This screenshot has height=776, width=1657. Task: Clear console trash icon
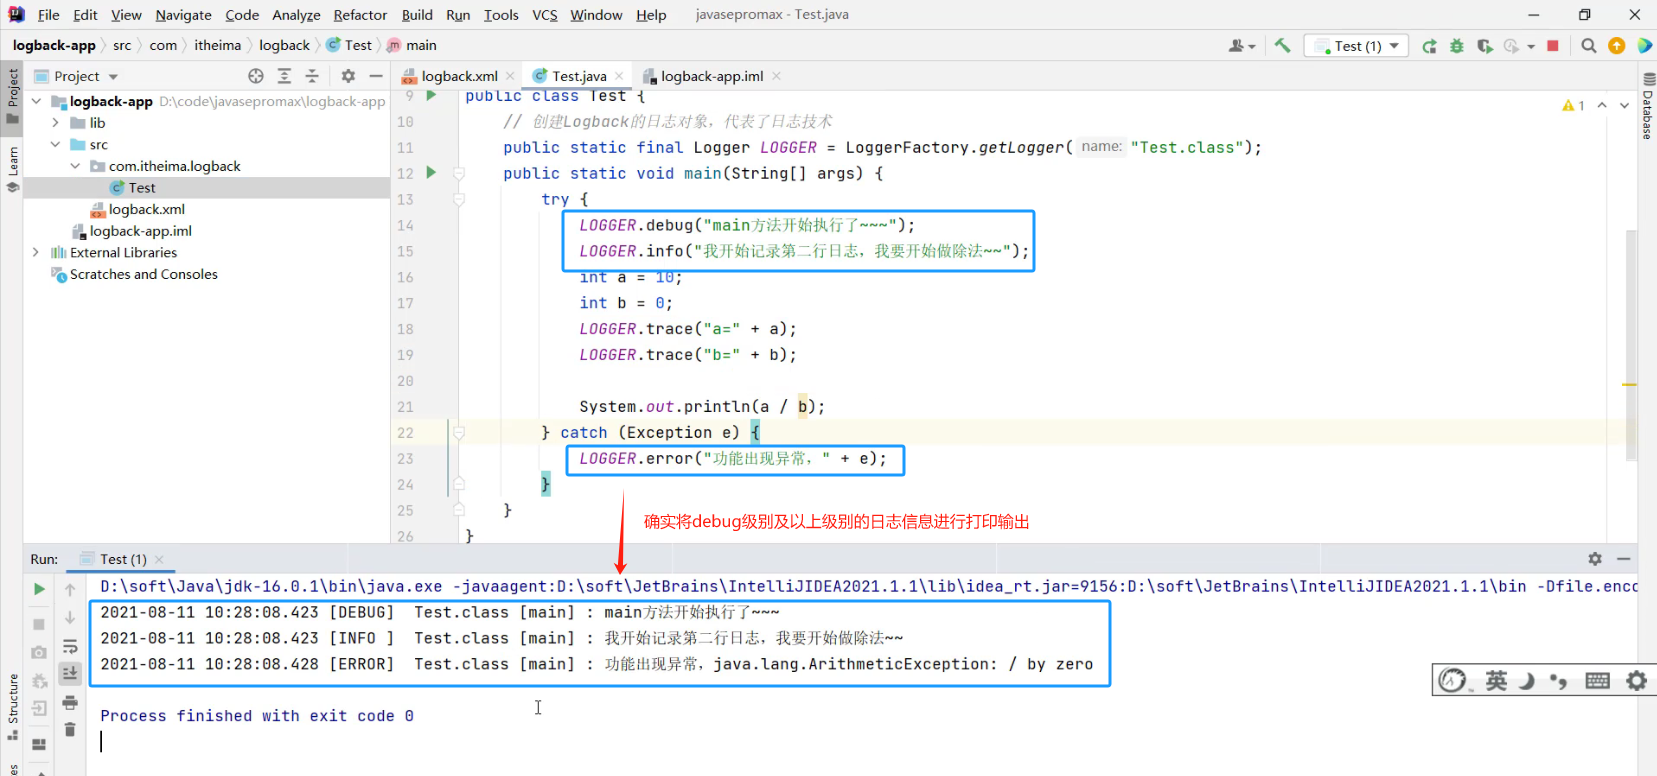coord(70,730)
